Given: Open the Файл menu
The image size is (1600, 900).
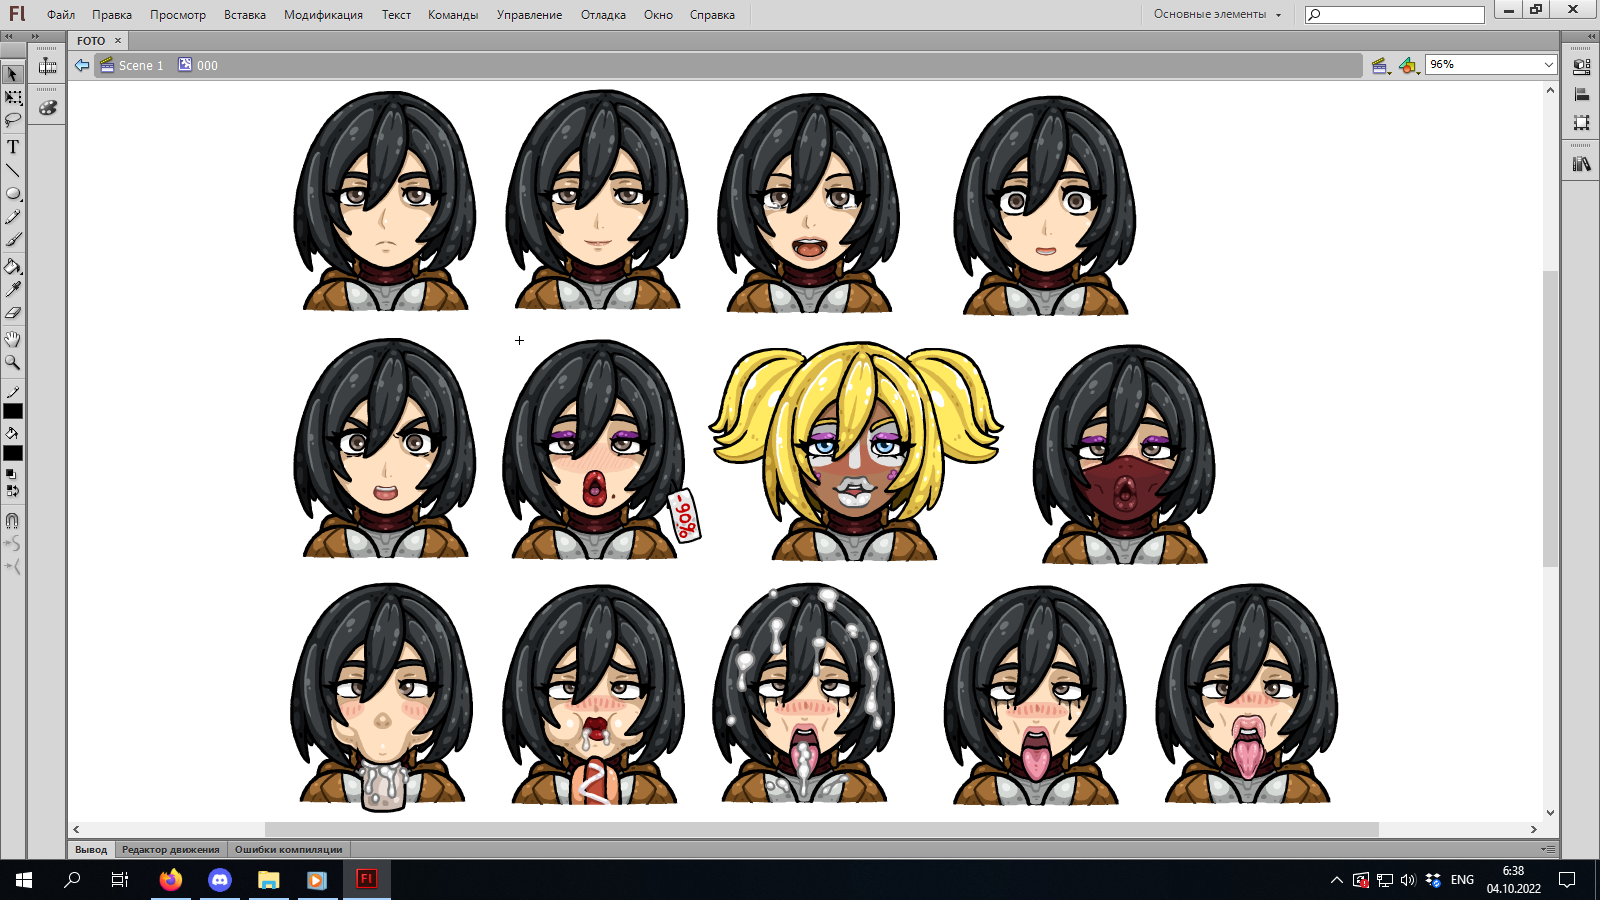Looking at the screenshot, I should (61, 15).
